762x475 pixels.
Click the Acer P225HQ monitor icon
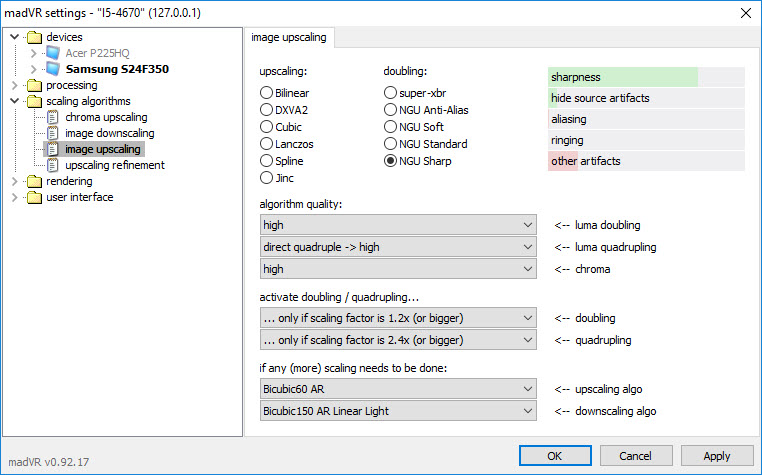(x=53, y=53)
